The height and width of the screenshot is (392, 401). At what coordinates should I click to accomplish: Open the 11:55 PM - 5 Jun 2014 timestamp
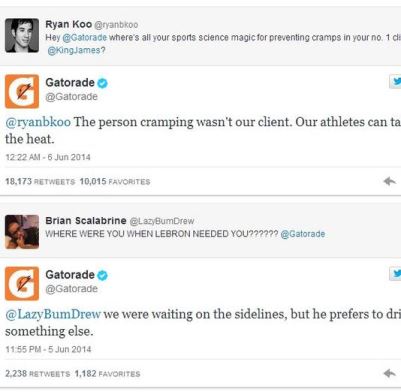48,349
